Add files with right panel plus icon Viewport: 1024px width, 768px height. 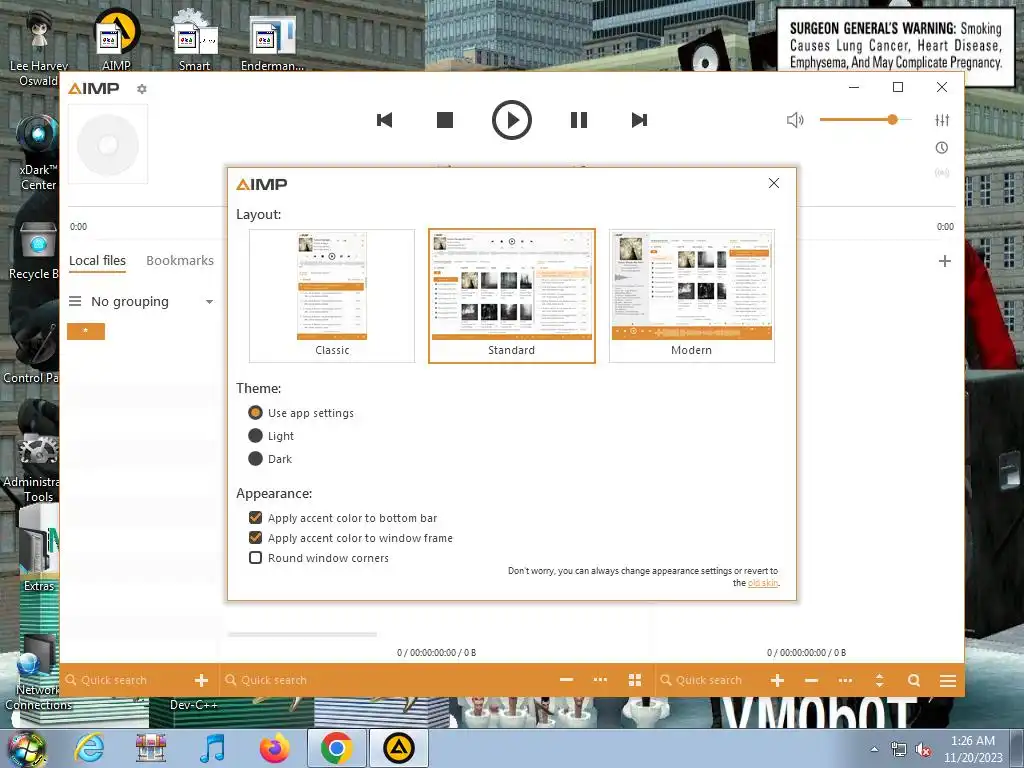777,680
